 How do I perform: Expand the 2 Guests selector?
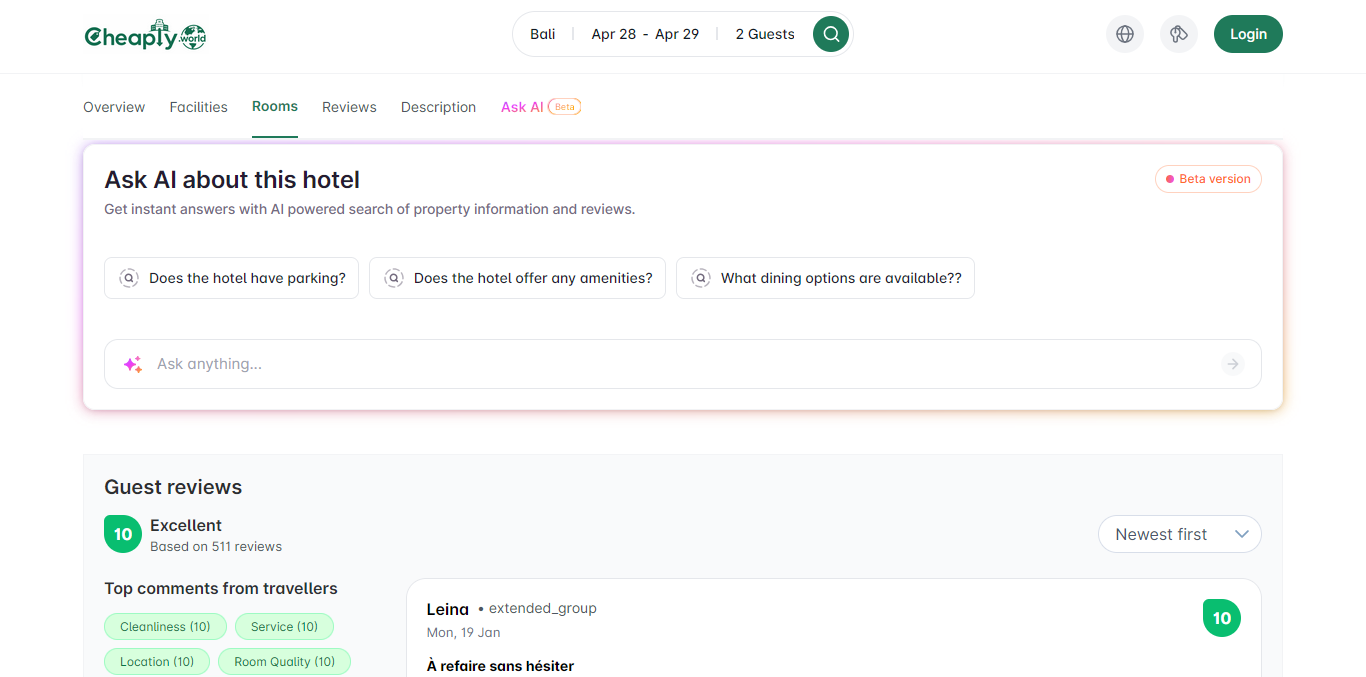tap(765, 34)
